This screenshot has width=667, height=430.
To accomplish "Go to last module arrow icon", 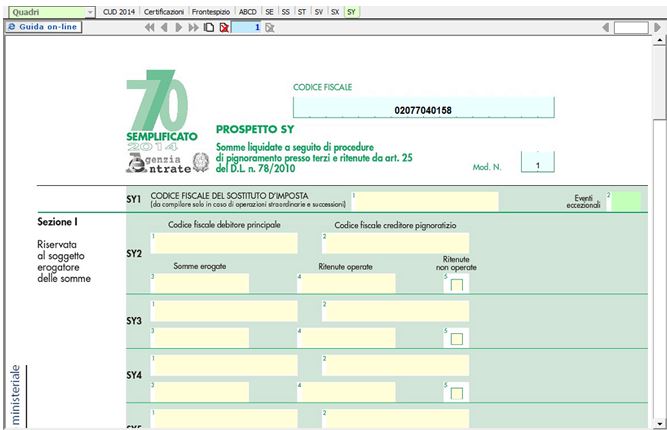I will click(194, 28).
